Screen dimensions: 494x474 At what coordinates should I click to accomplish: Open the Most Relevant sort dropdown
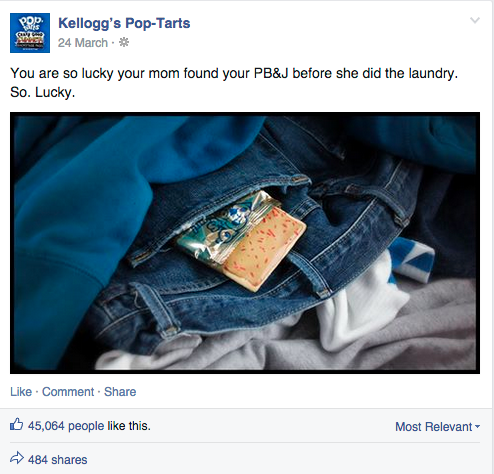click(x=437, y=427)
